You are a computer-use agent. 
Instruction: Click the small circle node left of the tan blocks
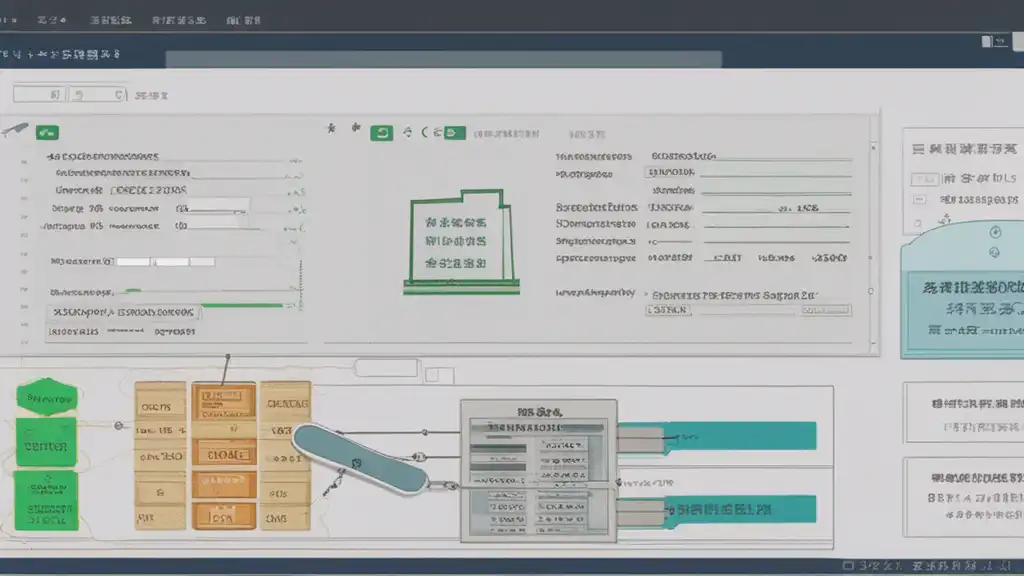(118, 425)
